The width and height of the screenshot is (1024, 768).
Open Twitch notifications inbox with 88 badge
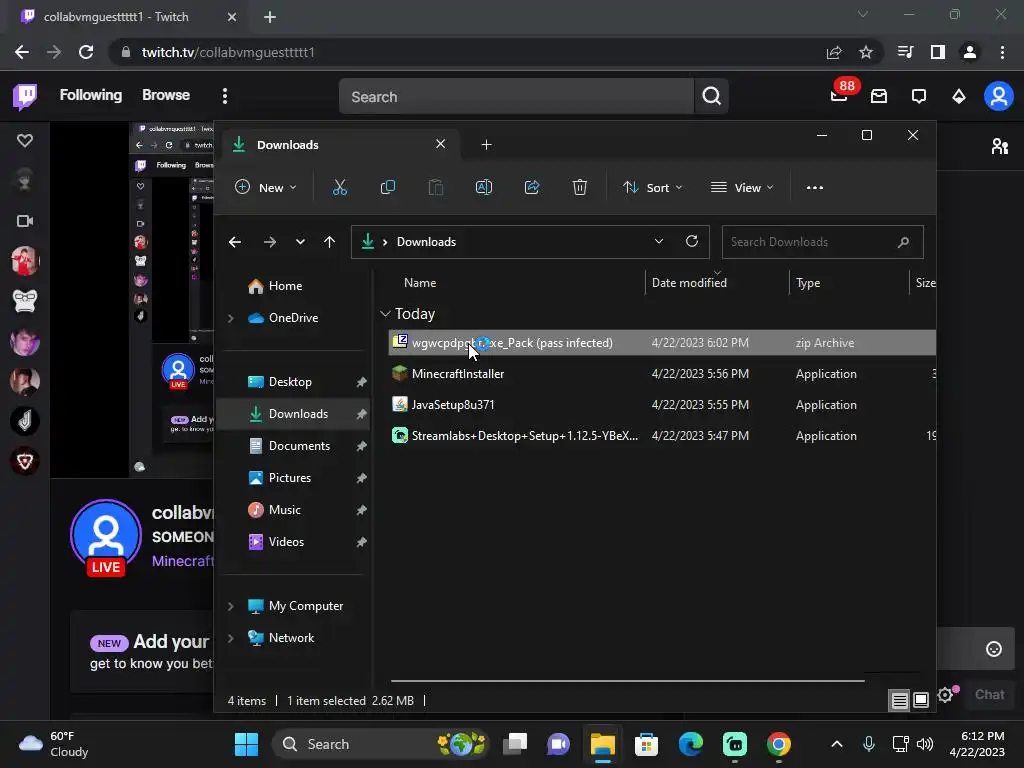[x=840, y=95]
